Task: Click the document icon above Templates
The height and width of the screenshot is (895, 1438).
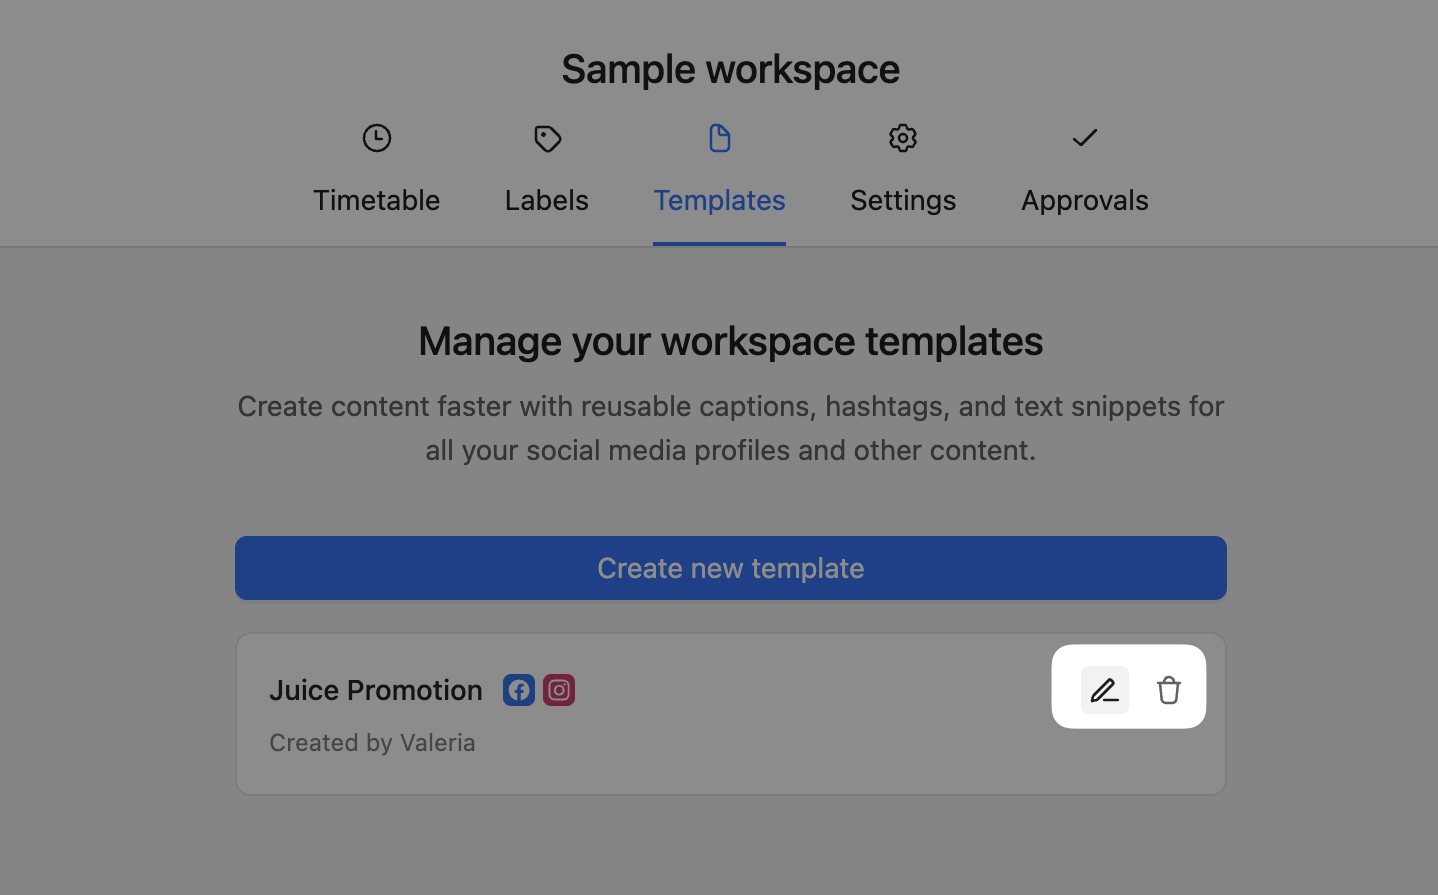Action: [719, 138]
